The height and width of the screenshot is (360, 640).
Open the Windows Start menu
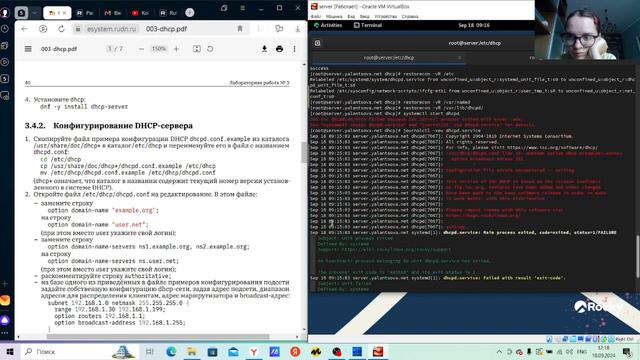(x=10, y=351)
